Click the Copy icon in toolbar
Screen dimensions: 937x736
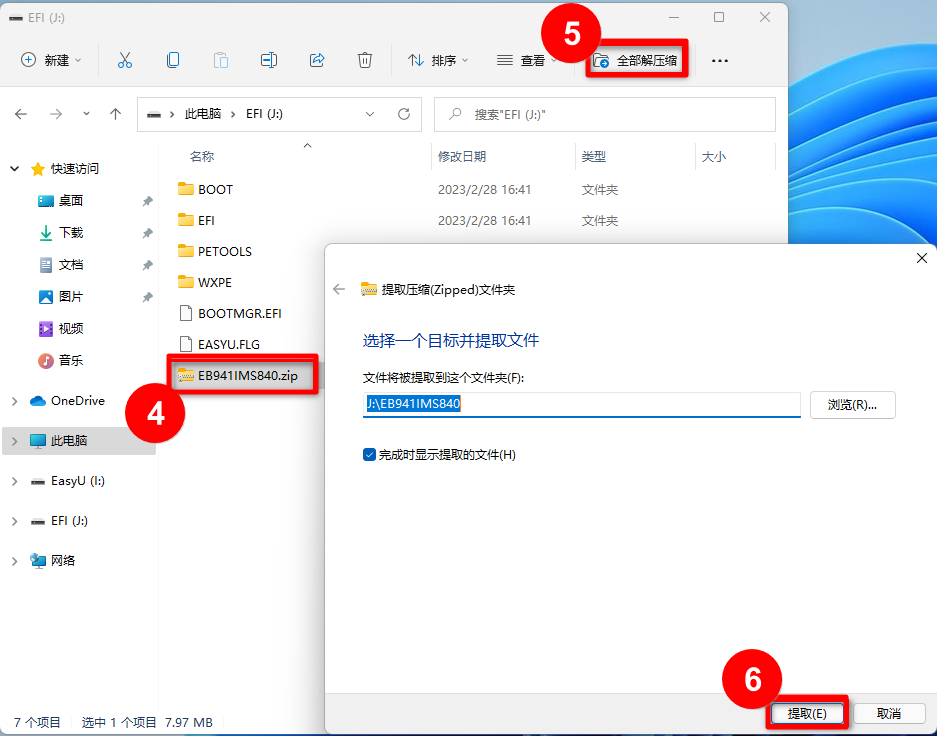(x=173, y=60)
